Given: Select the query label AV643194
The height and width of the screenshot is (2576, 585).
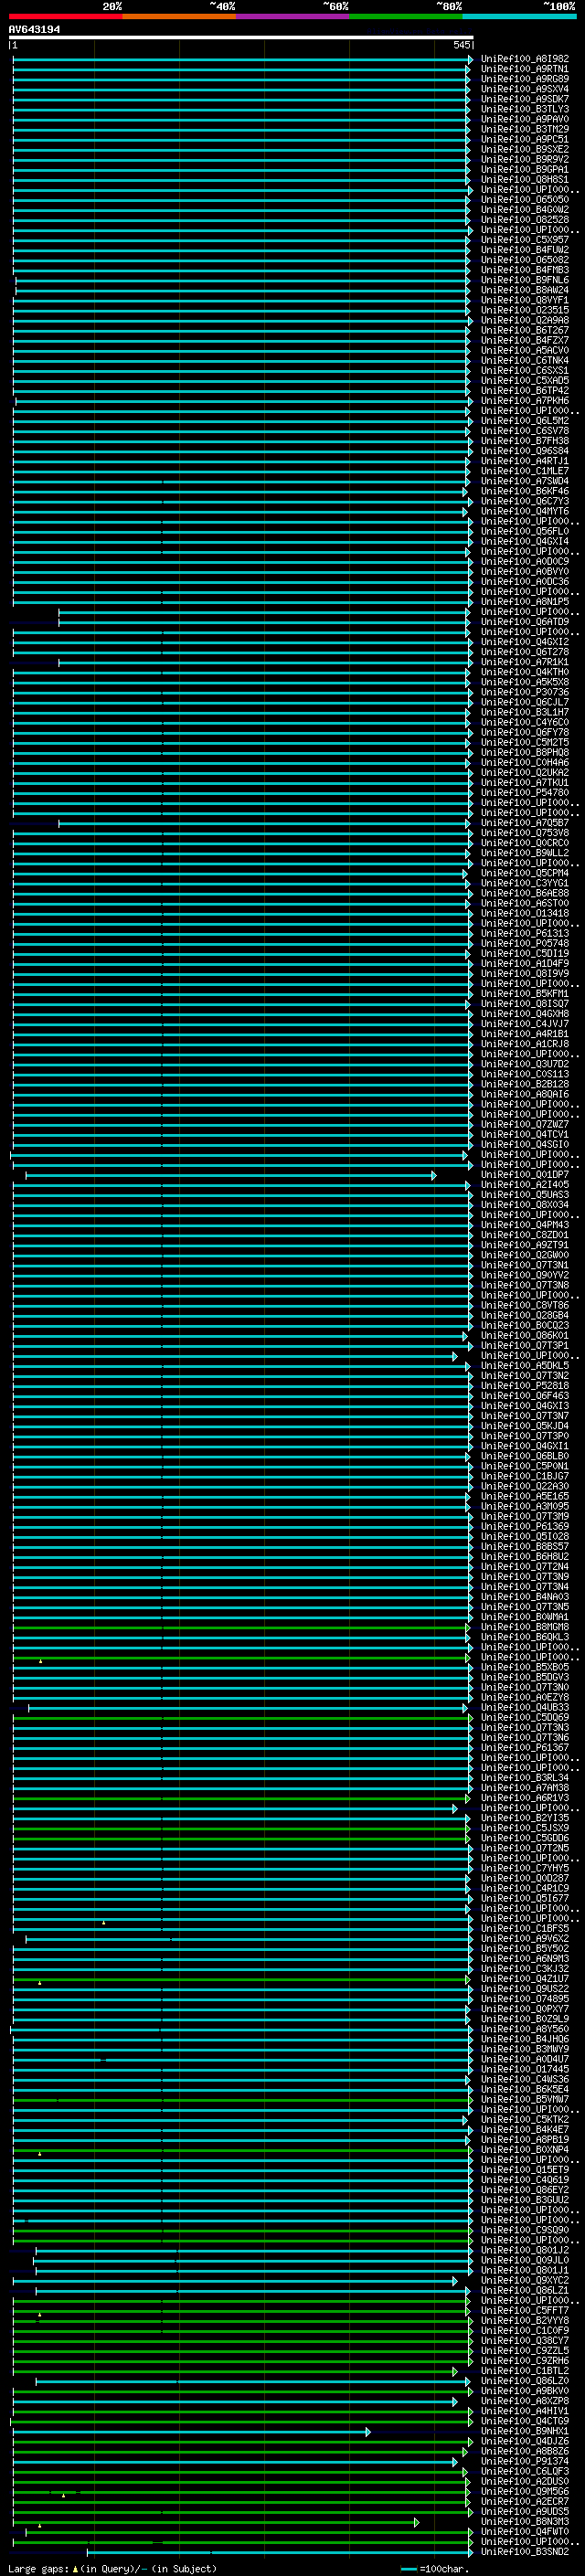Looking at the screenshot, I should click(x=34, y=29).
